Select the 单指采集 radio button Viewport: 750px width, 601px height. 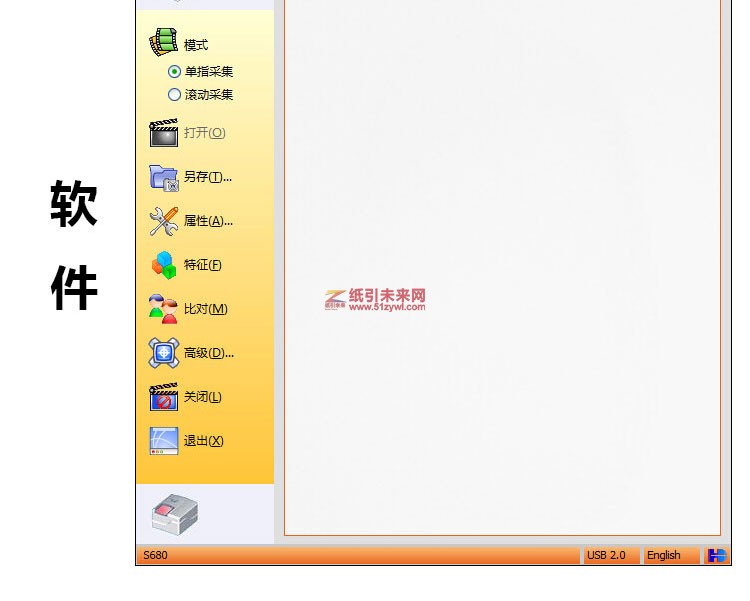175,72
